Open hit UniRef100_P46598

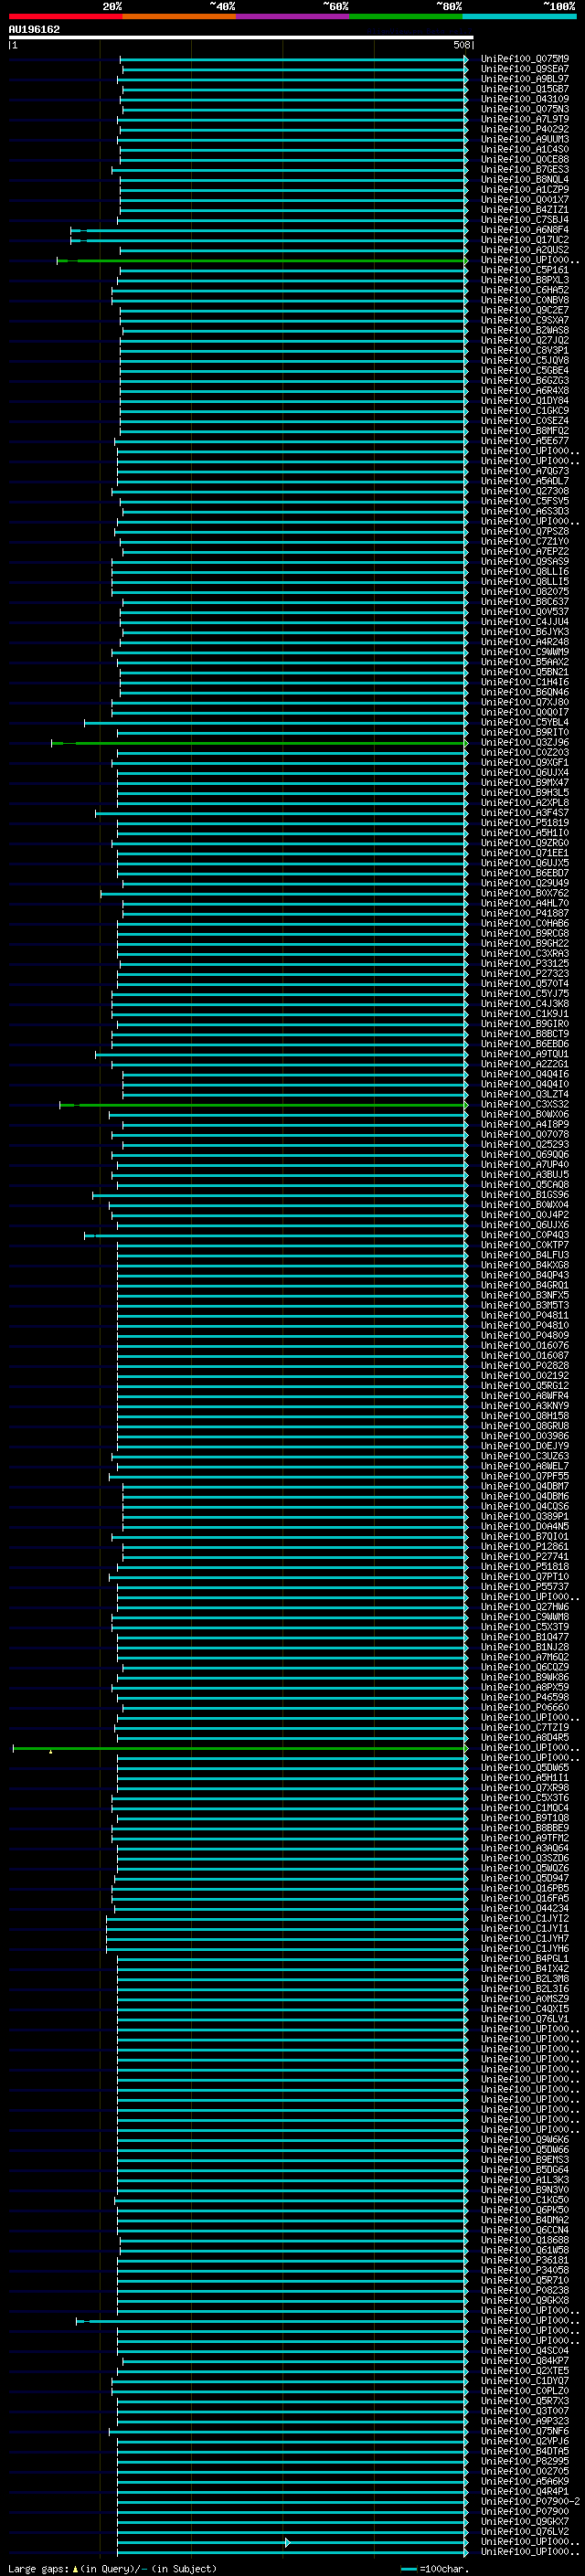pyautogui.click(x=525, y=1698)
